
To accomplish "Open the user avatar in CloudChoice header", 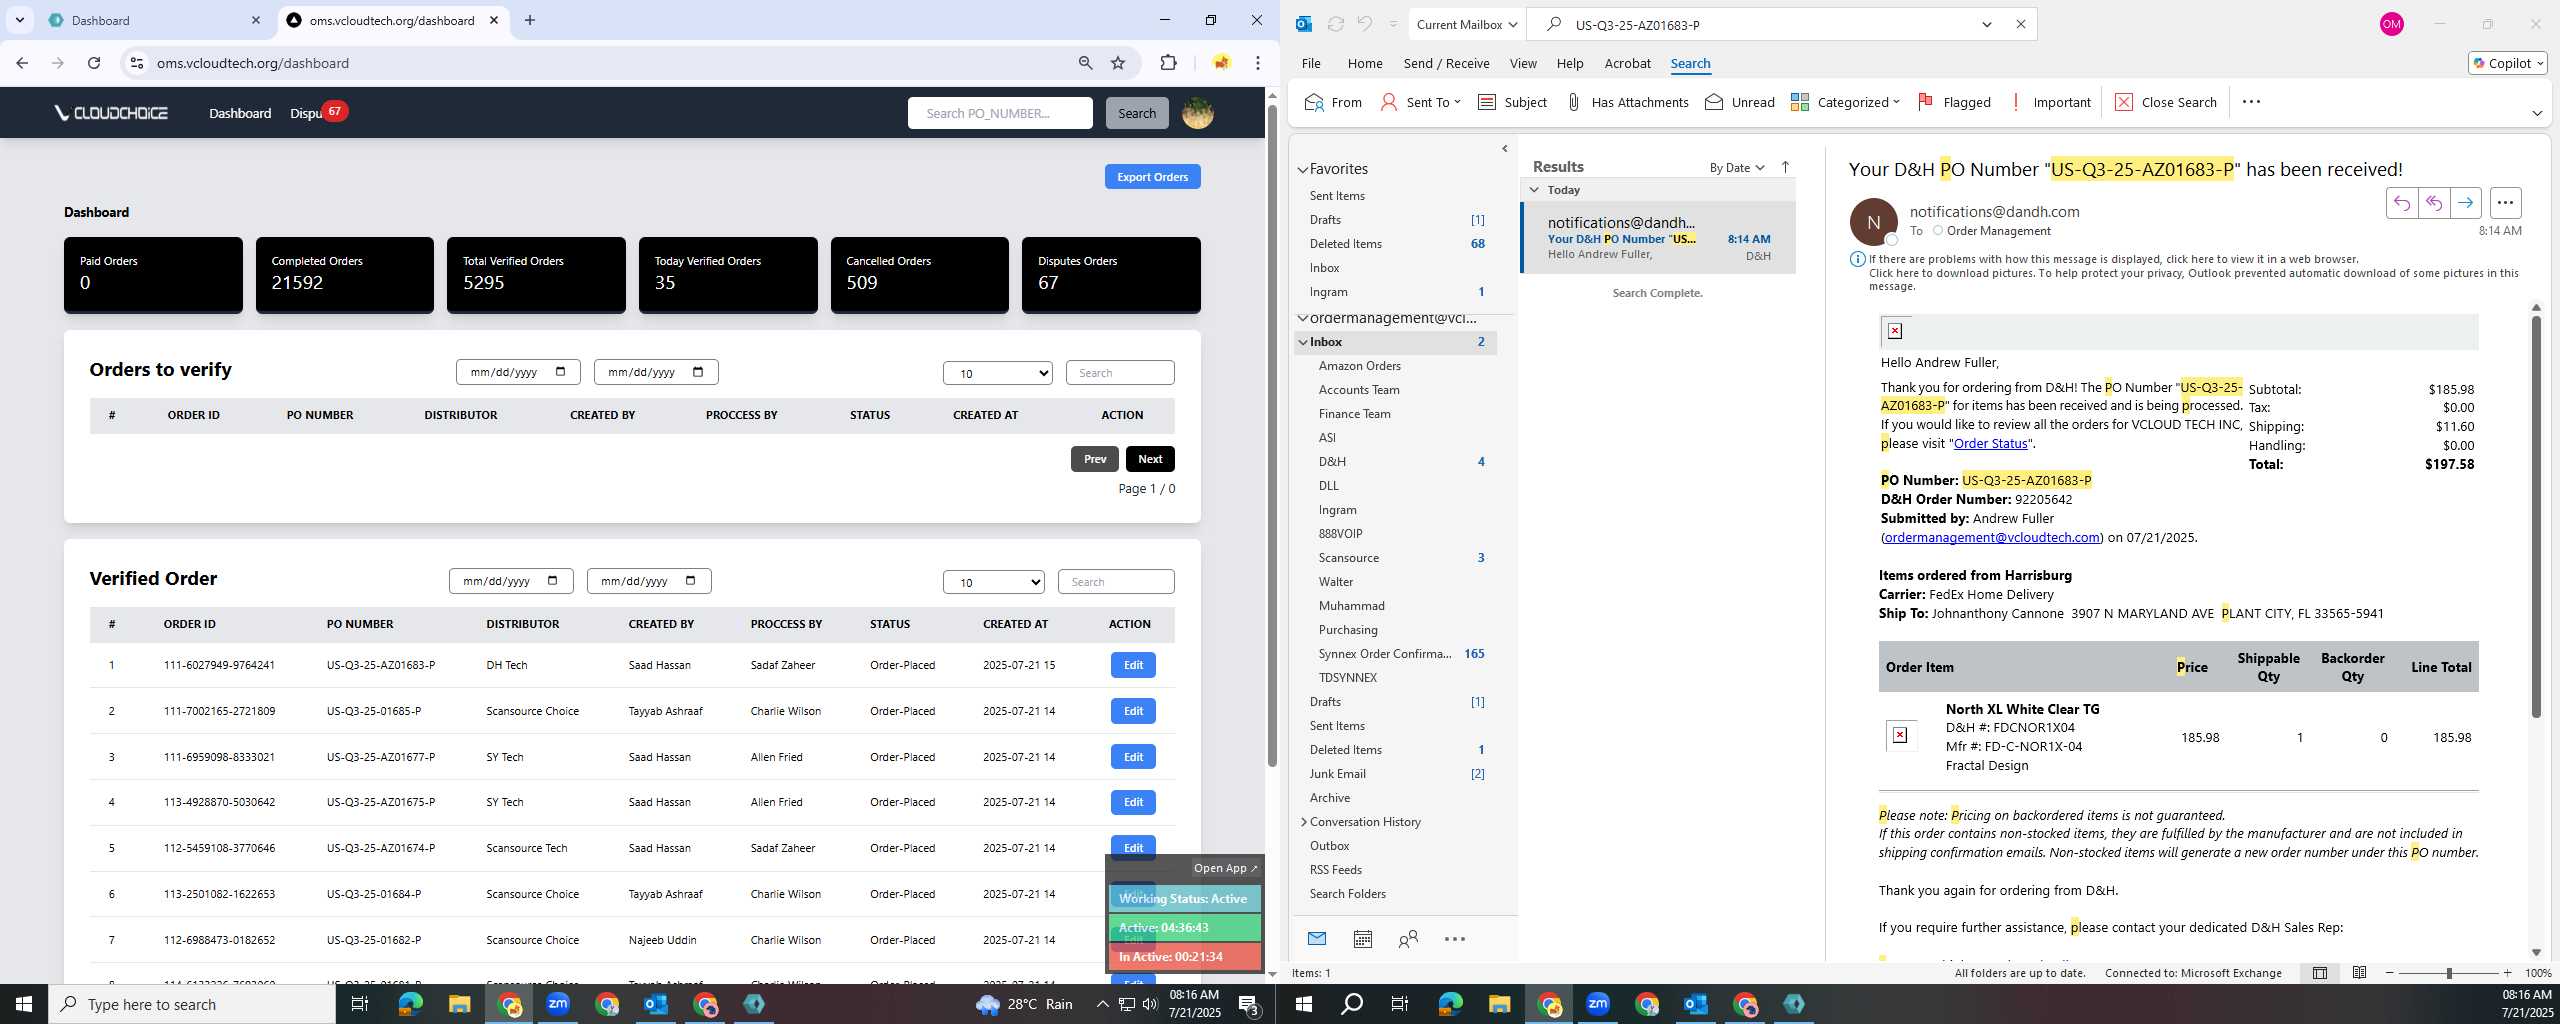I will click(1198, 113).
